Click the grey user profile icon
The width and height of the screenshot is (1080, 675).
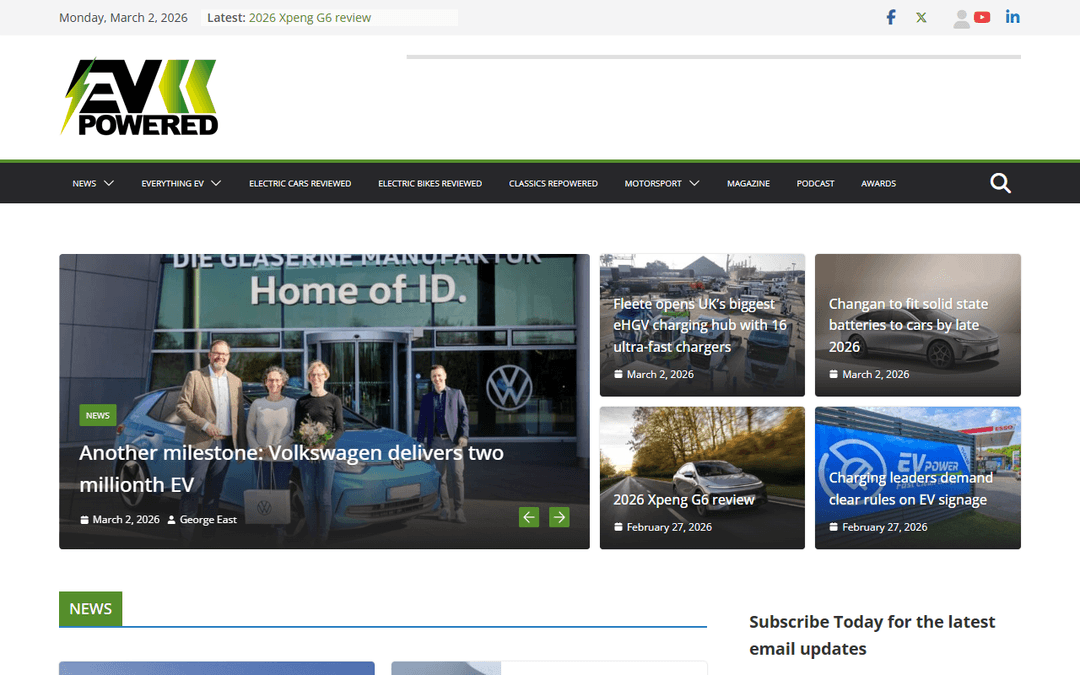[962, 19]
